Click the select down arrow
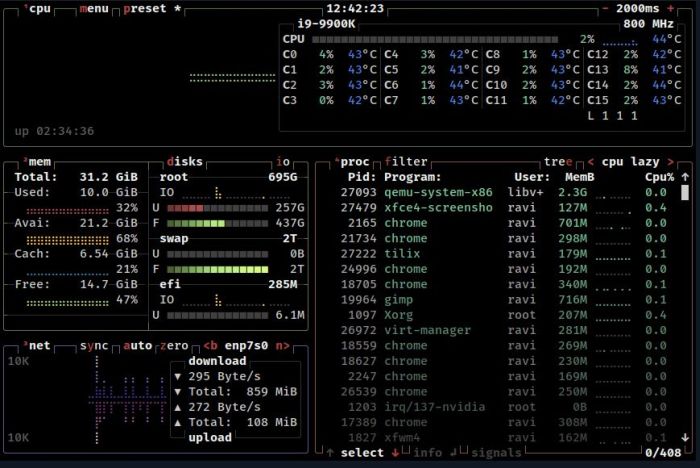 click(395, 452)
